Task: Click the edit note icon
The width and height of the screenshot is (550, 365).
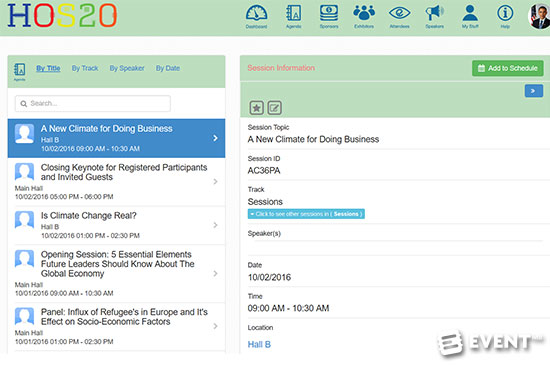Action: (x=274, y=108)
